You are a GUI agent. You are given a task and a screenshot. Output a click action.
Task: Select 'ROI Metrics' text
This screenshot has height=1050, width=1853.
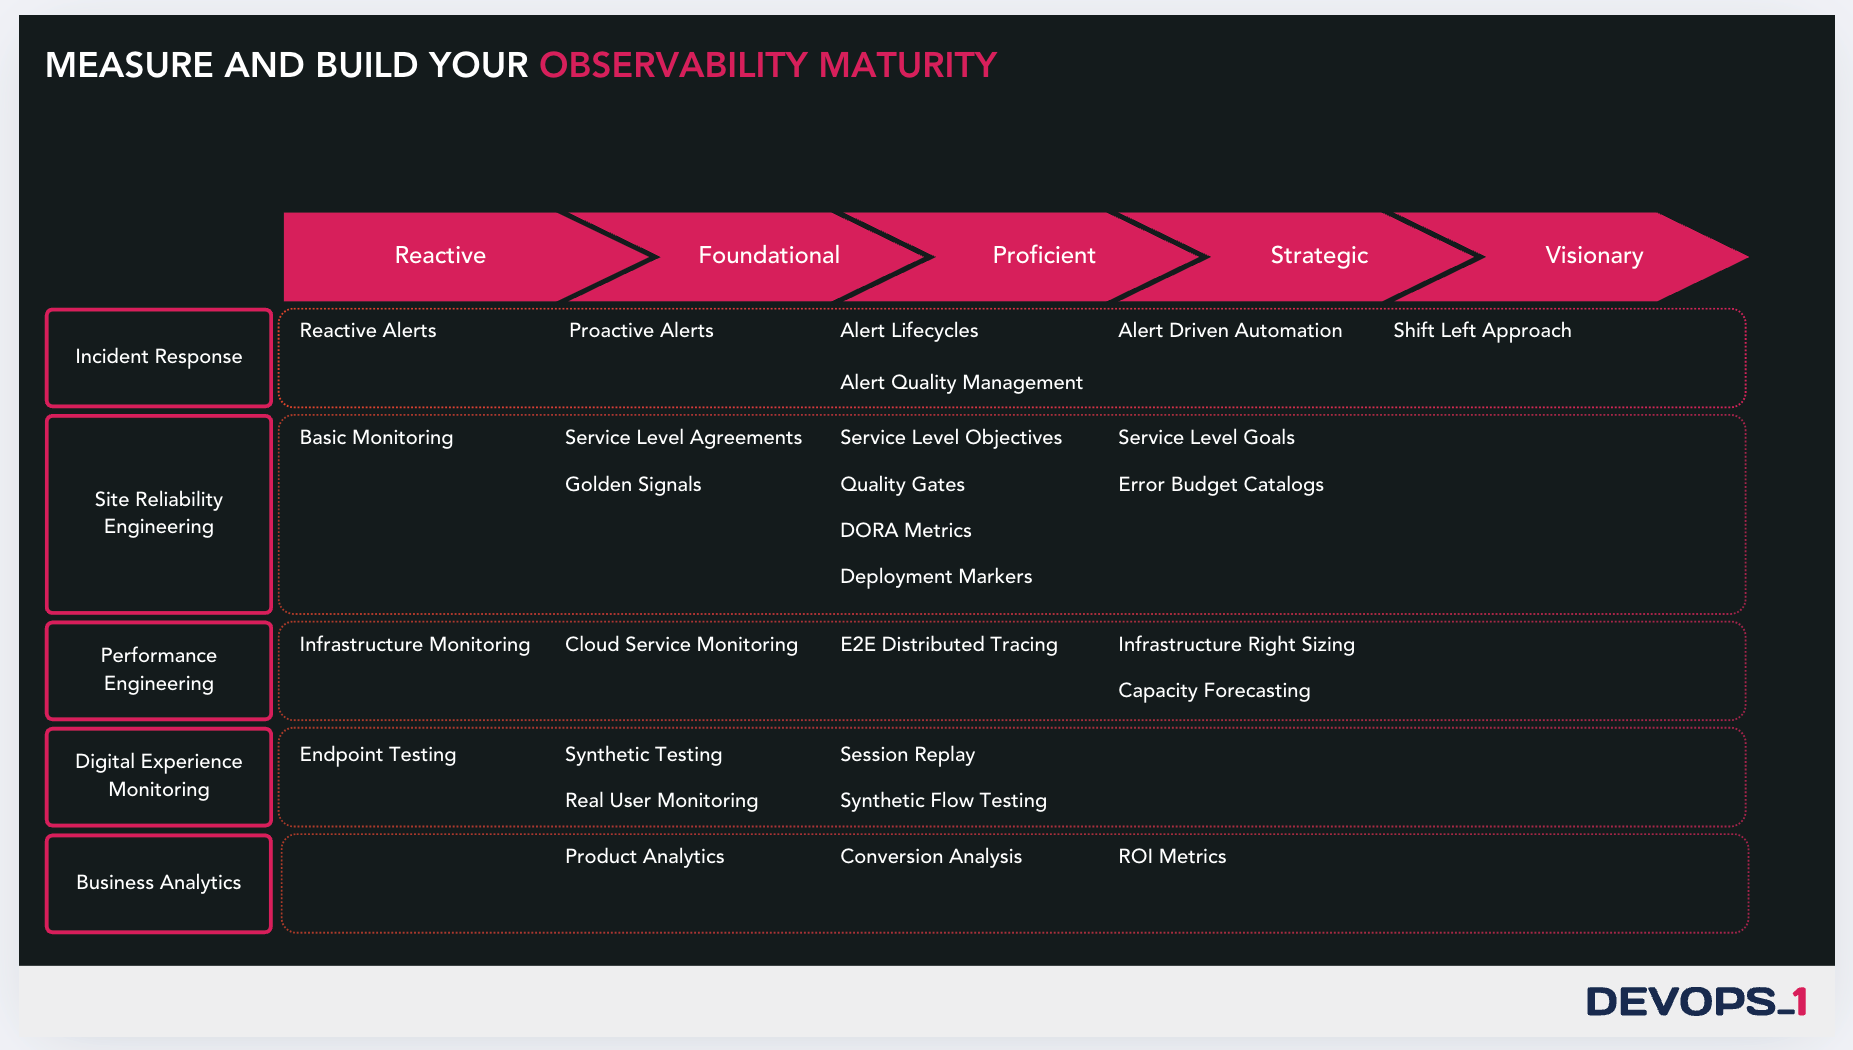(1172, 857)
